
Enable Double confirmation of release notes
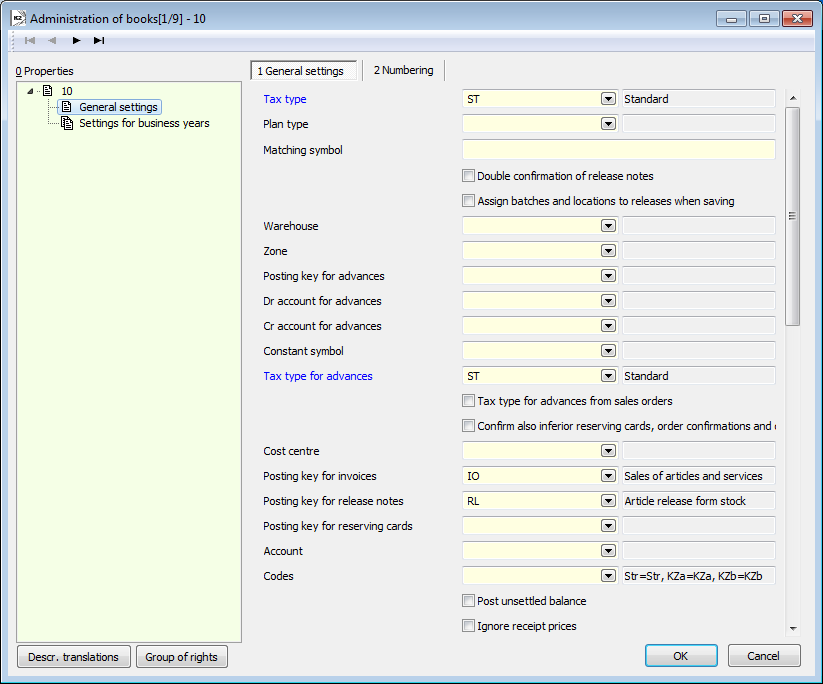coord(468,176)
